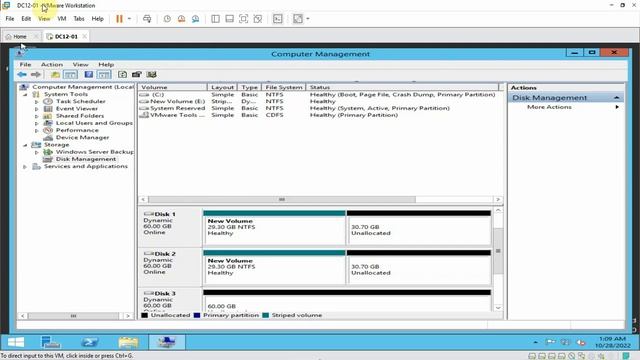Take a snapshot of this virtual machine
Viewport: 640px width, 360px height.
[x=167, y=19]
